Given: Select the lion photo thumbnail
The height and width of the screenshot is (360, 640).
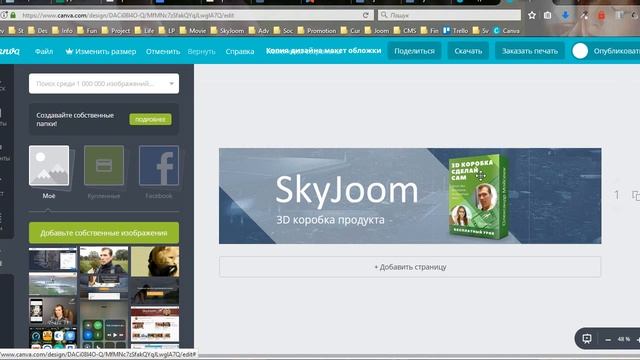Looking at the screenshot, I should (x=155, y=261).
